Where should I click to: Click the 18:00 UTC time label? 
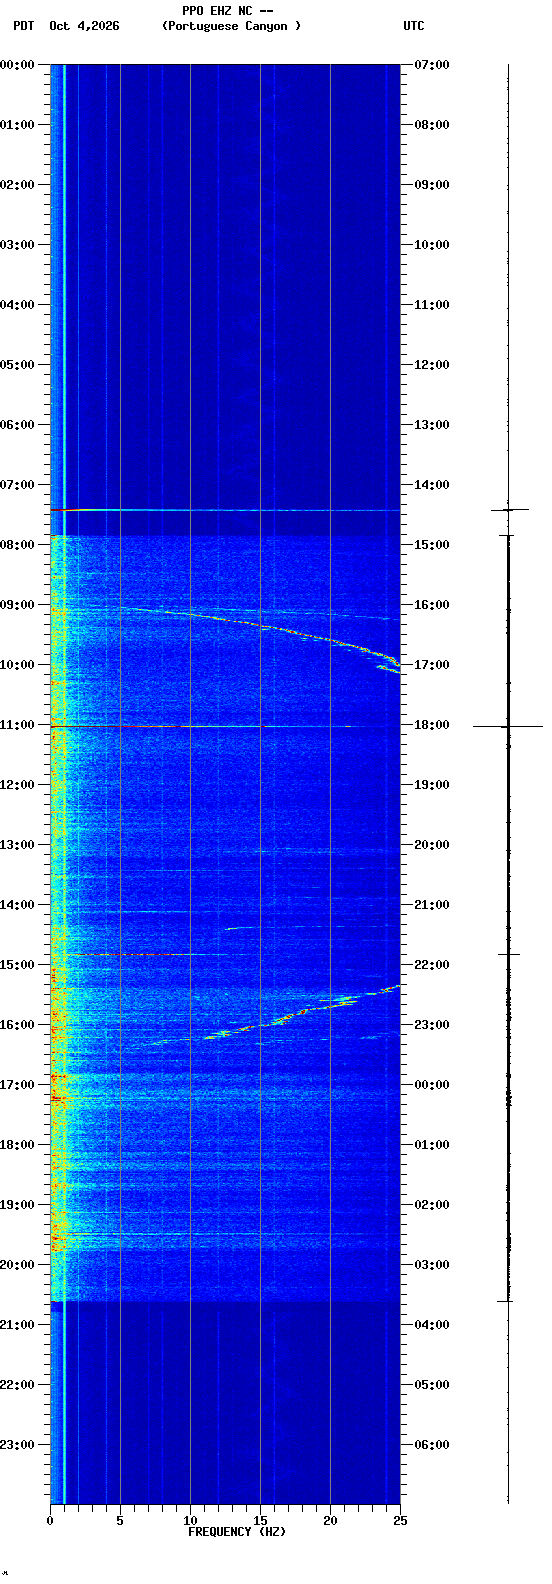pyautogui.click(x=432, y=725)
